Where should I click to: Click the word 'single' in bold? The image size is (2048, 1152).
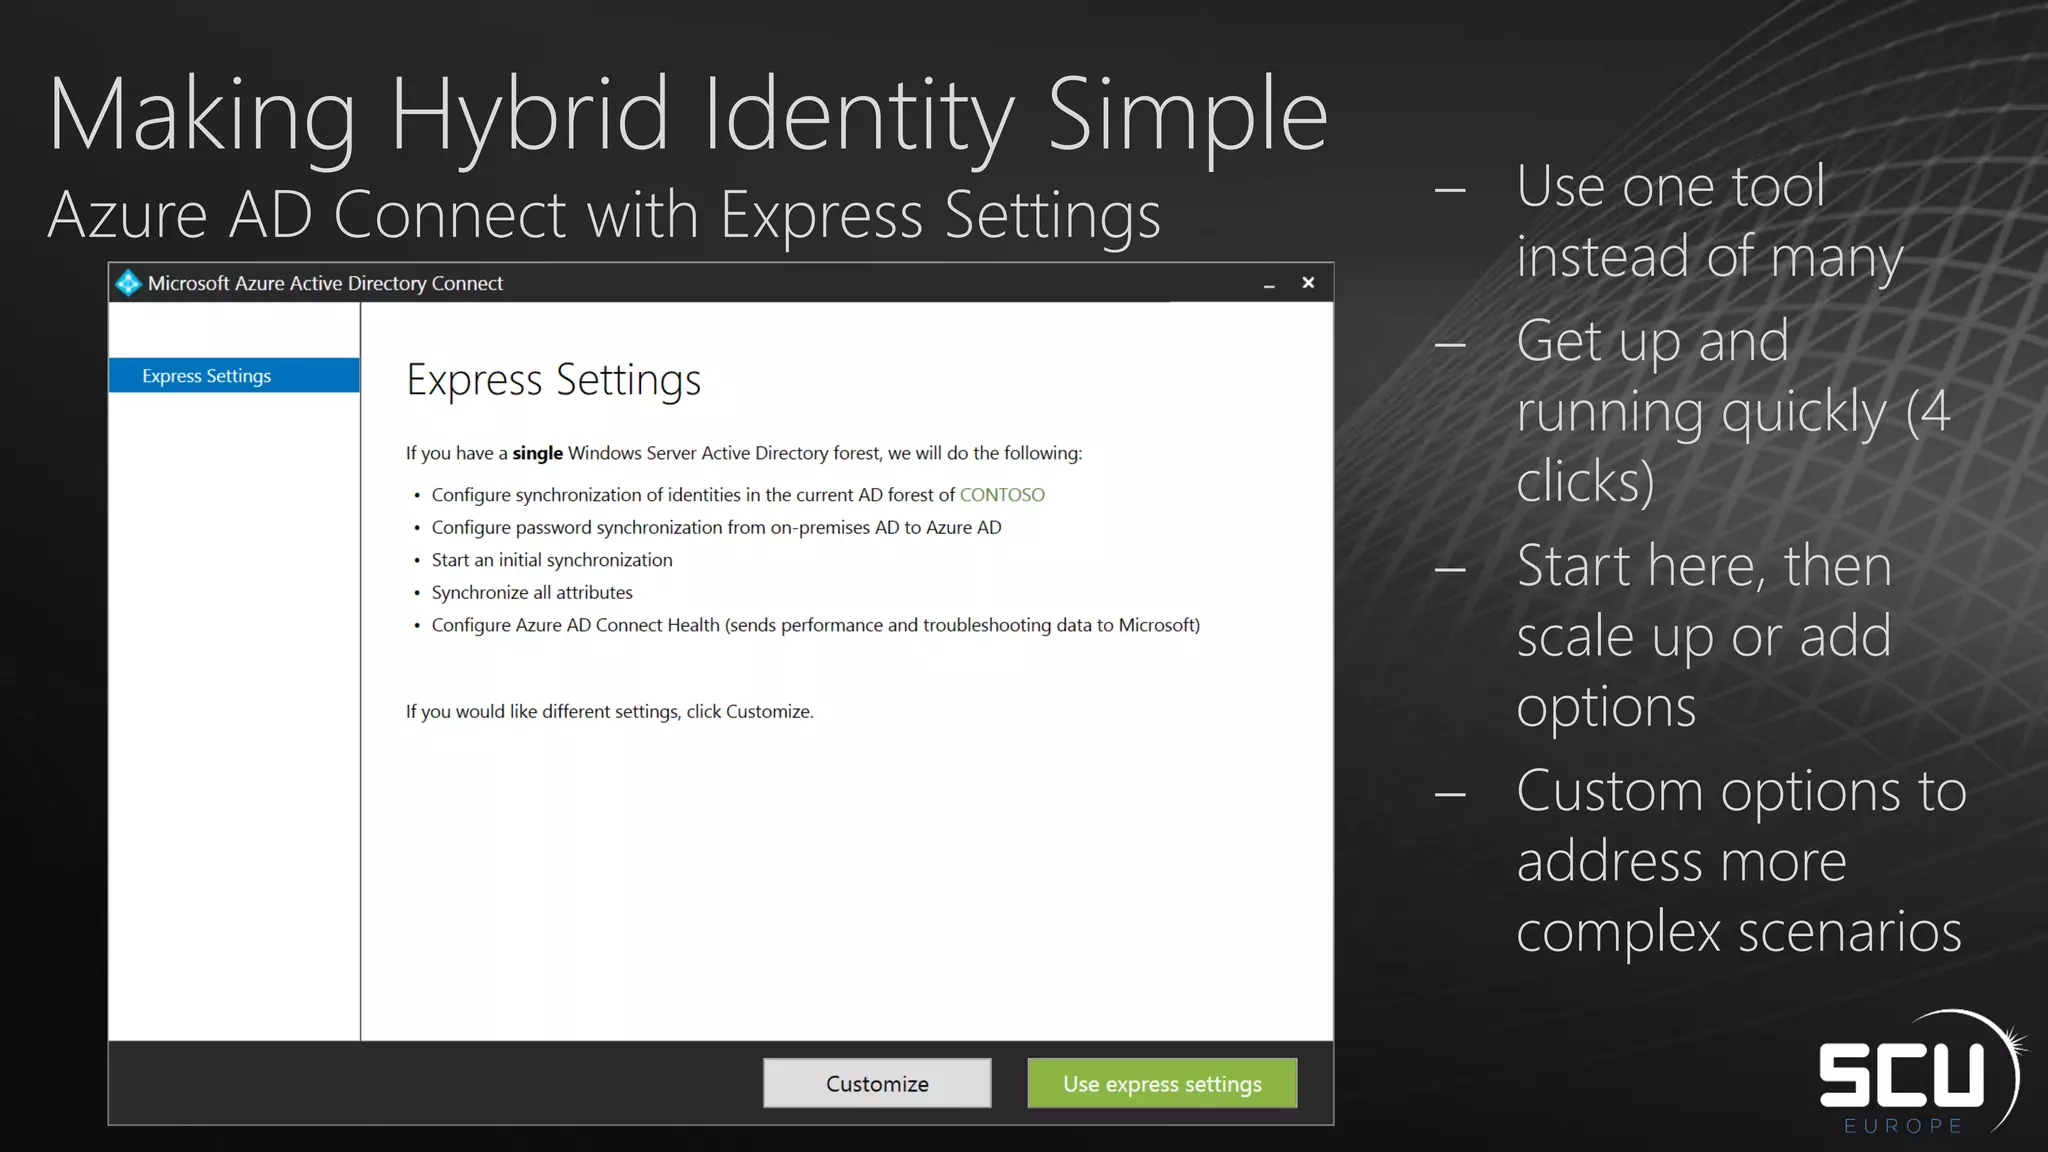[x=538, y=453]
